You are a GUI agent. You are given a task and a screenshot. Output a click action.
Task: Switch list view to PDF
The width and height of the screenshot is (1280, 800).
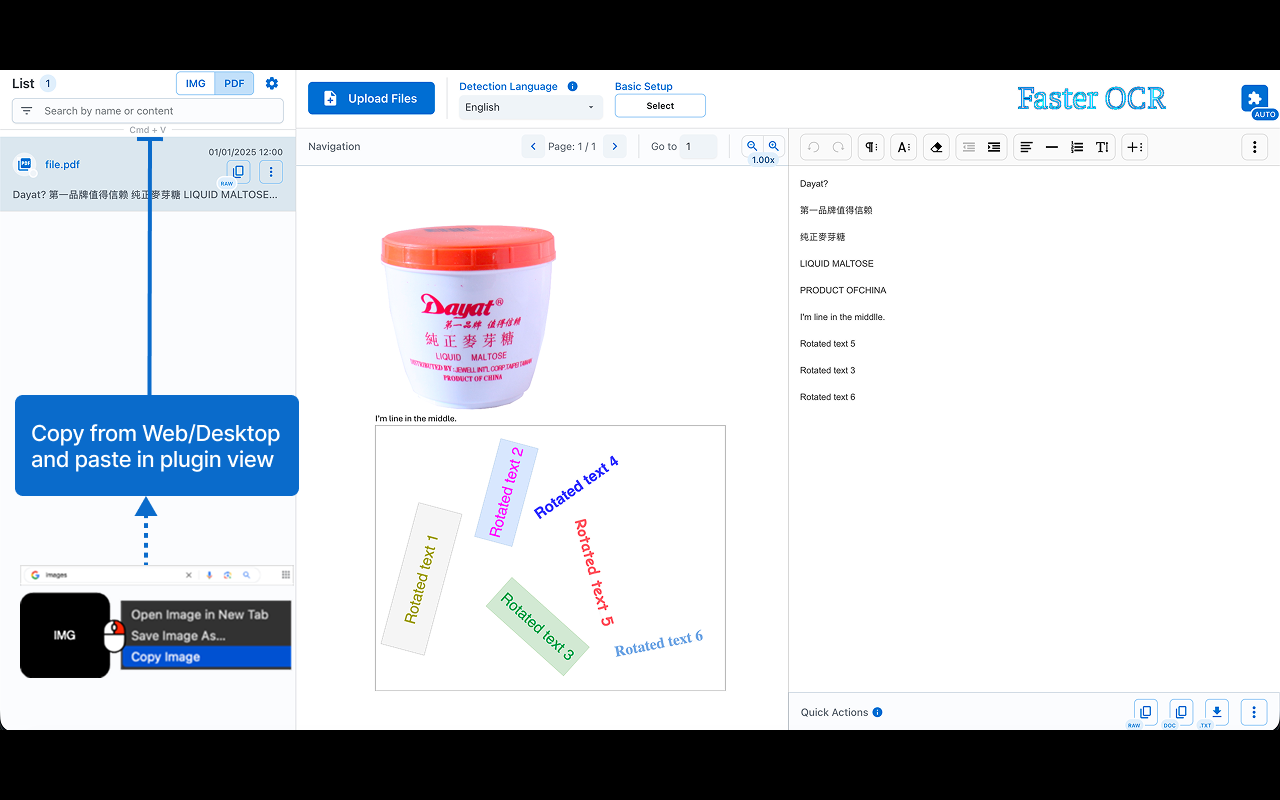click(x=234, y=84)
